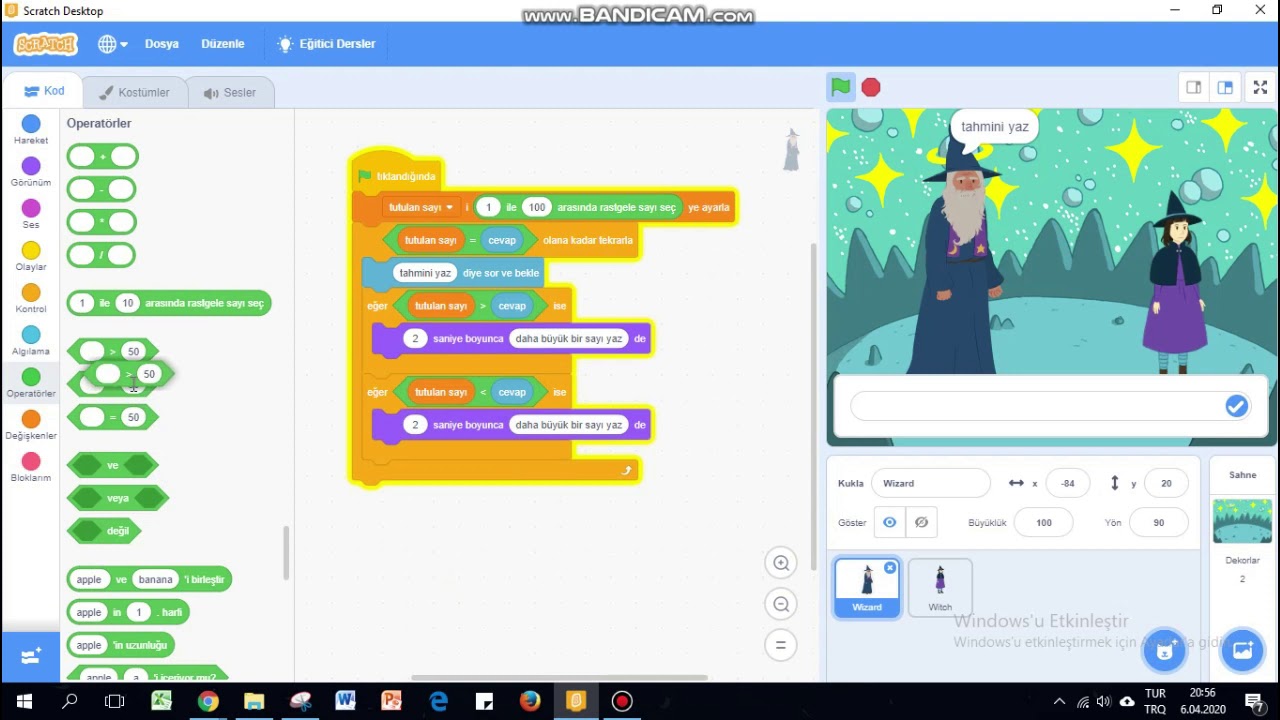Screen dimensions: 1280x720
Task: Select the Operatörler block category
Action: (31, 382)
